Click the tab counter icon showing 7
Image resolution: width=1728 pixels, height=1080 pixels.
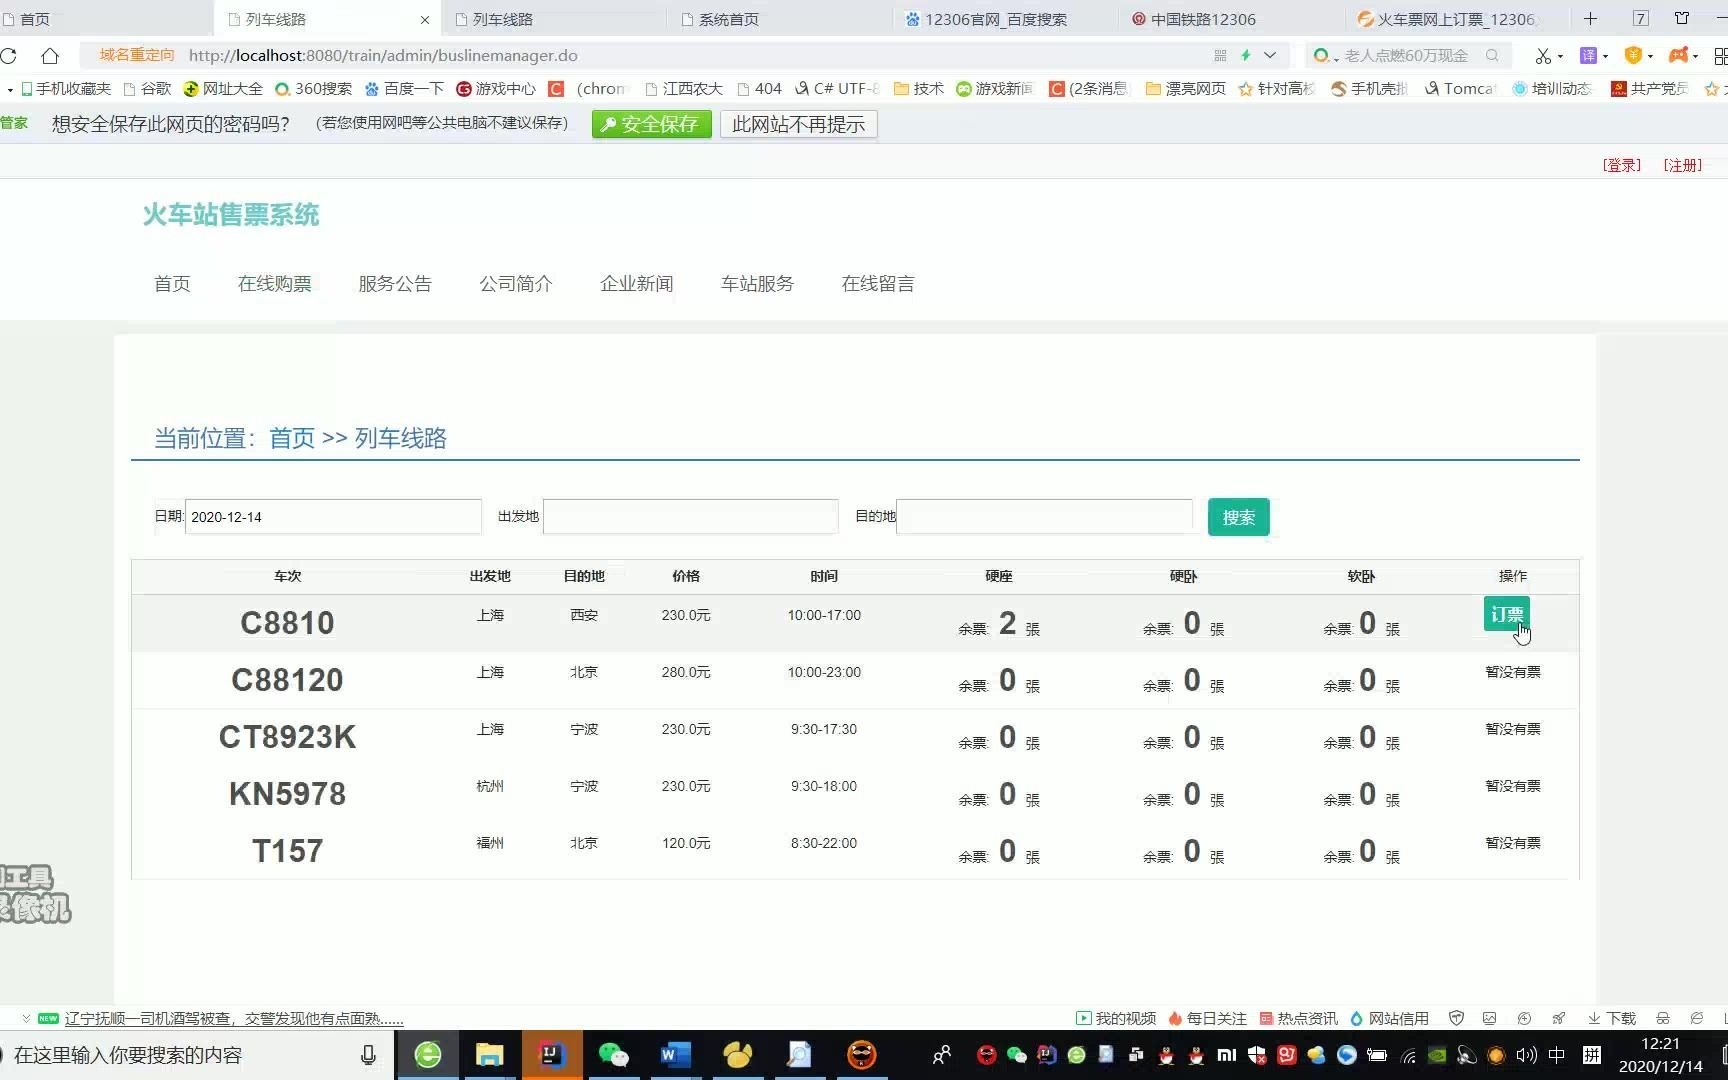[1641, 19]
